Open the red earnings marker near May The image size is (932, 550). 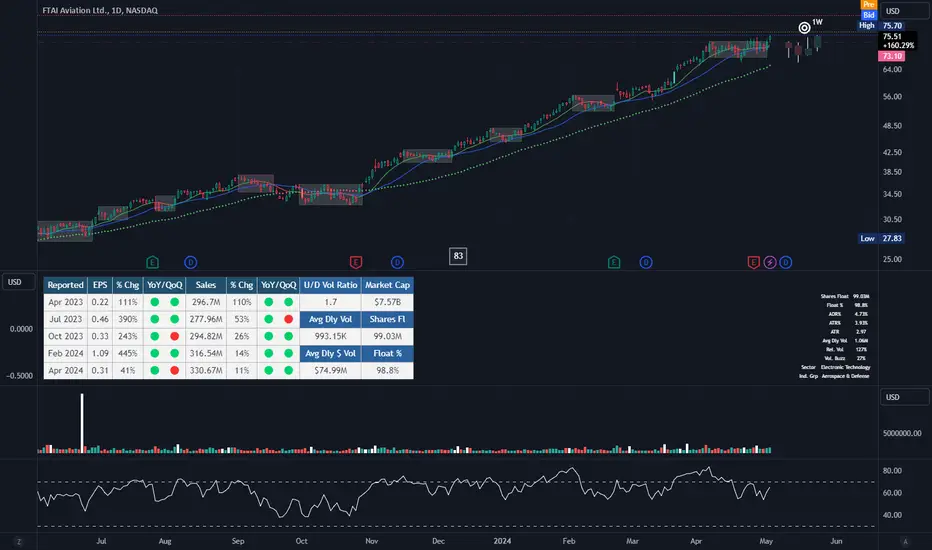(753, 262)
